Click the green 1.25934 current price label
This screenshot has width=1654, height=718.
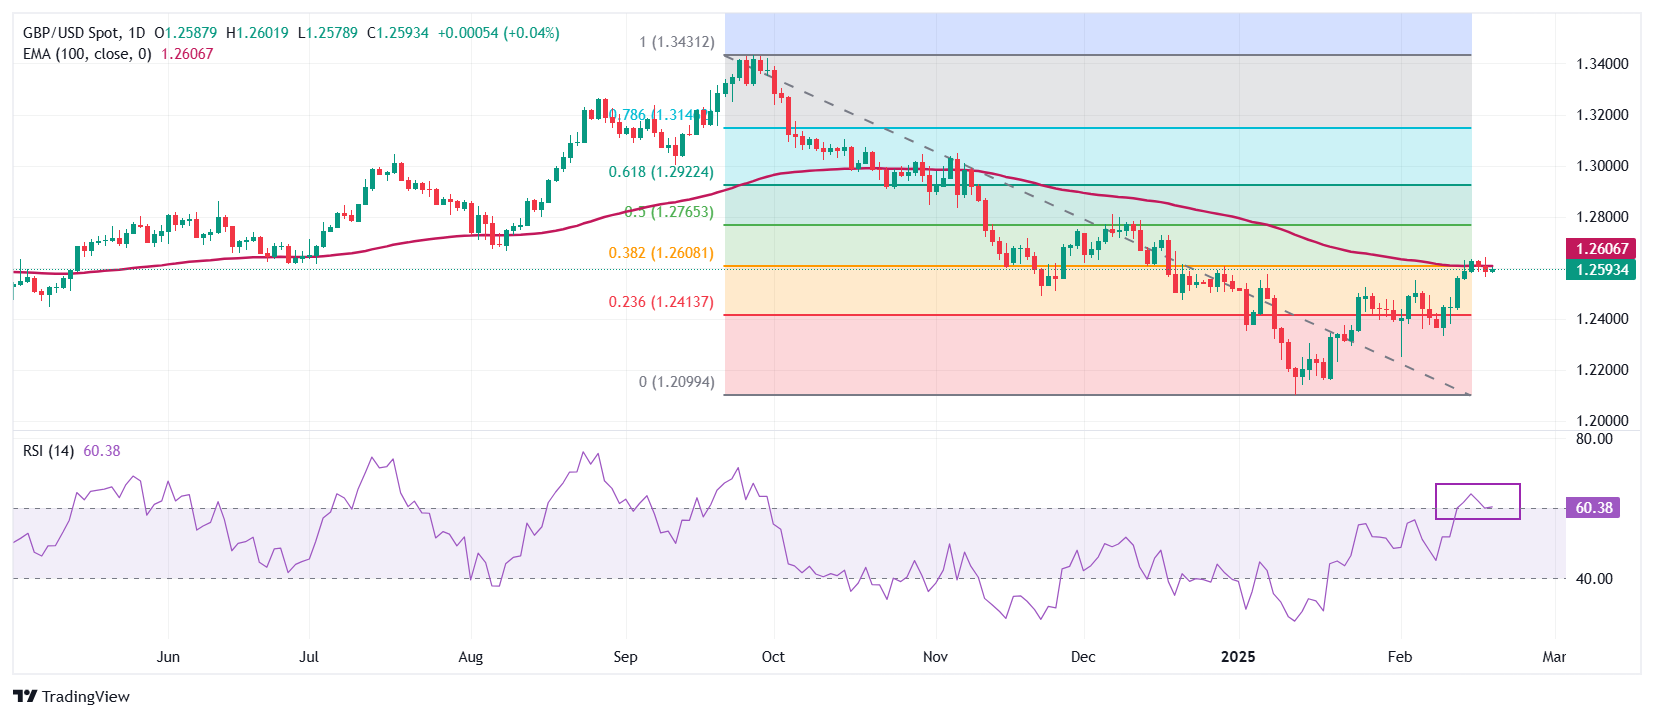[x=1601, y=270]
